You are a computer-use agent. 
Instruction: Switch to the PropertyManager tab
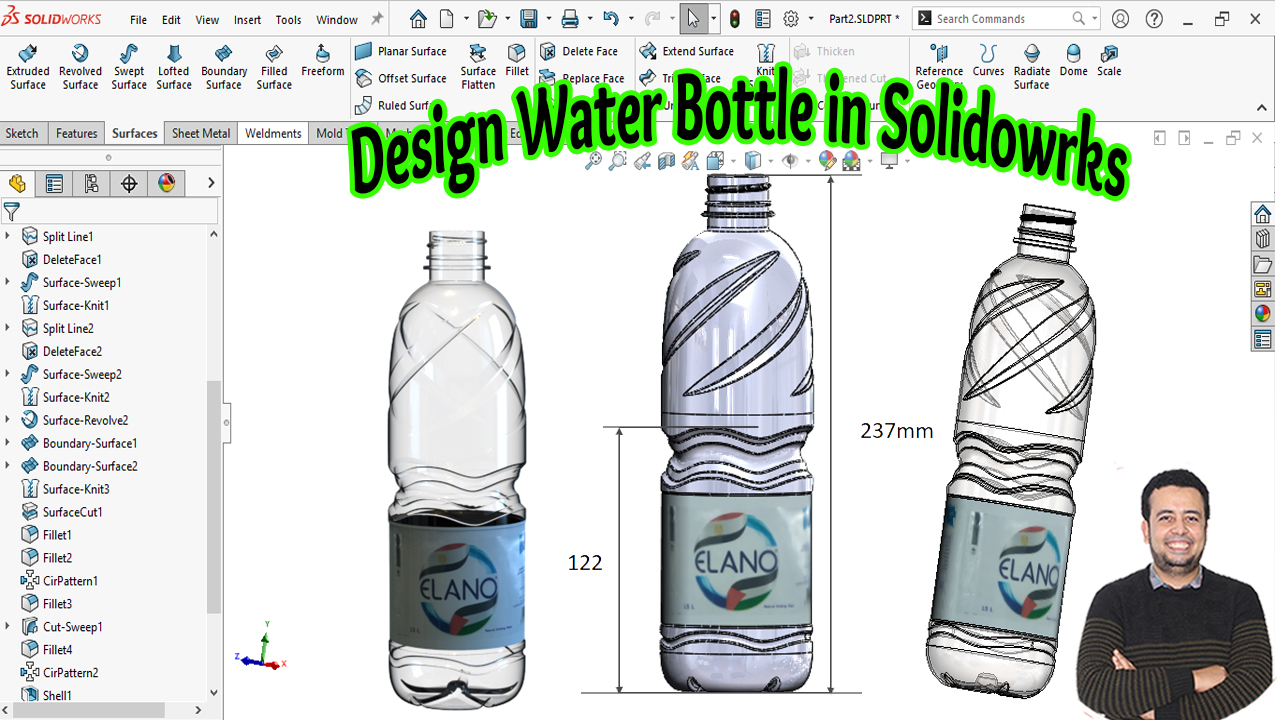pyautogui.click(x=54, y=183)
